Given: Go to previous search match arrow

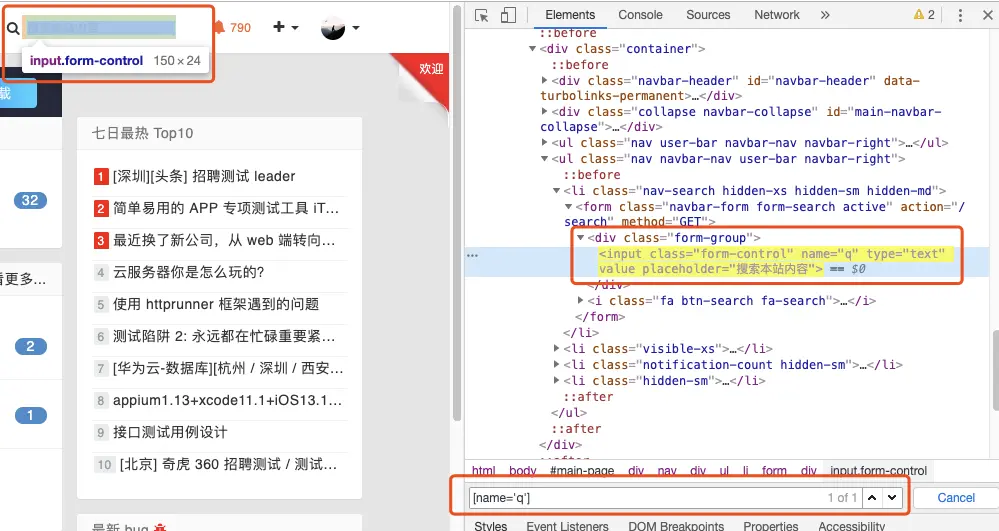Looking at the screenshot, I should tap(872, 498).
